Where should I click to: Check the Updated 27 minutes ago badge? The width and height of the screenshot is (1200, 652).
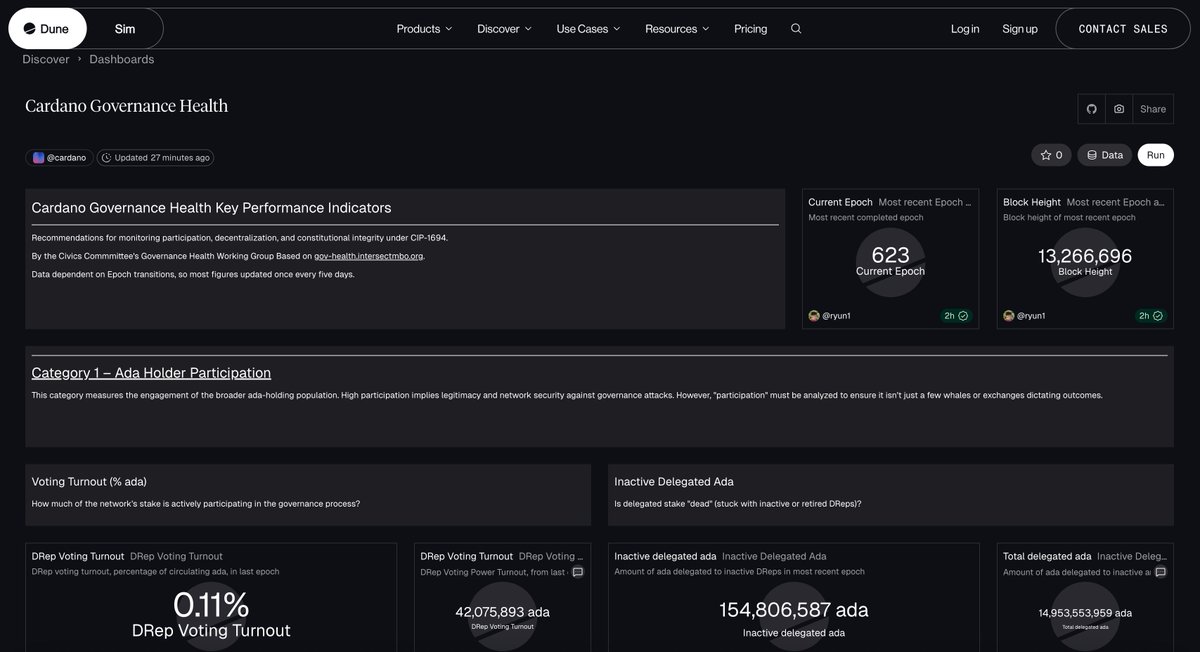point(155,158)
